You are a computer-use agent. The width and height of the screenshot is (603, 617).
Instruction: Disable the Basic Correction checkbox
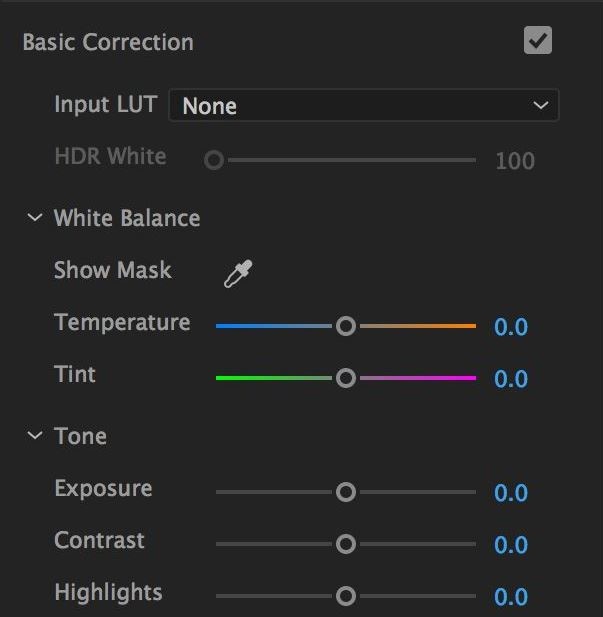point(538,40)
